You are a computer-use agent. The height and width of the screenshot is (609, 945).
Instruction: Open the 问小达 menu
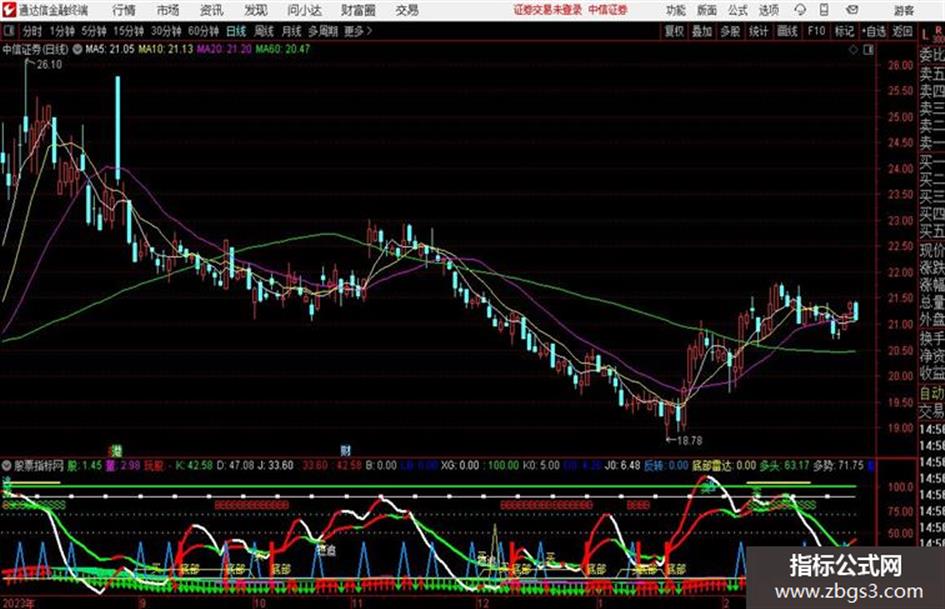point(304,10)
